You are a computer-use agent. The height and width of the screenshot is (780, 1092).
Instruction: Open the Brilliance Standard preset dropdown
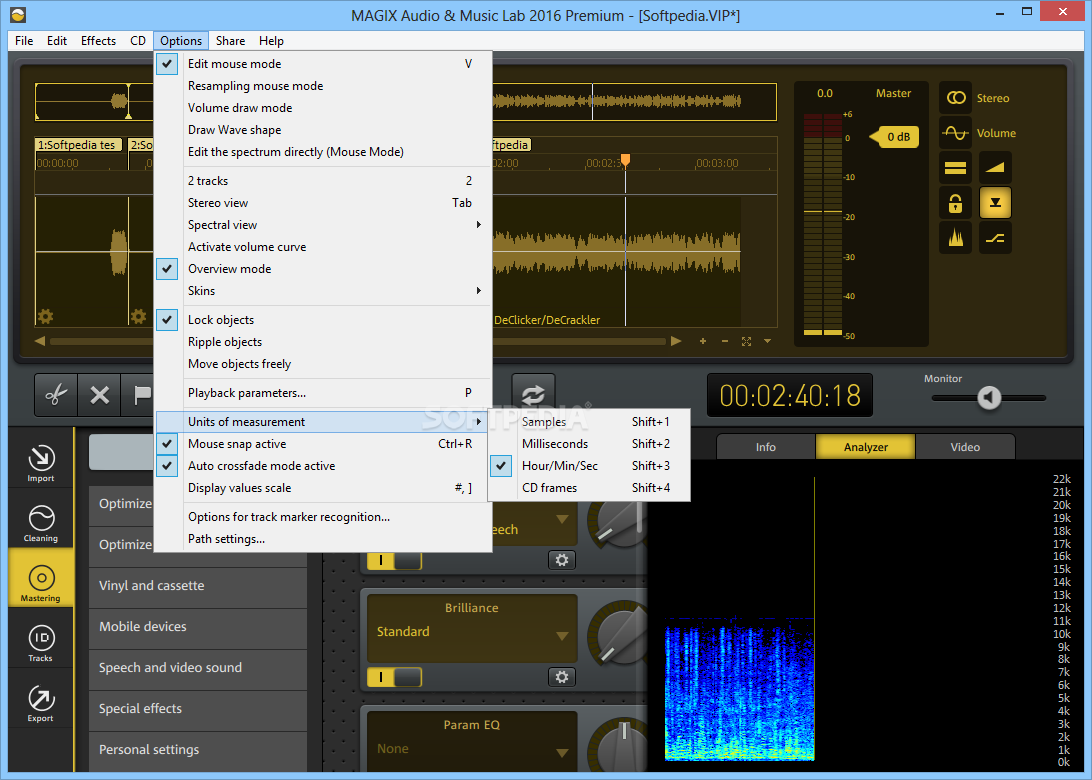point(562,636)
